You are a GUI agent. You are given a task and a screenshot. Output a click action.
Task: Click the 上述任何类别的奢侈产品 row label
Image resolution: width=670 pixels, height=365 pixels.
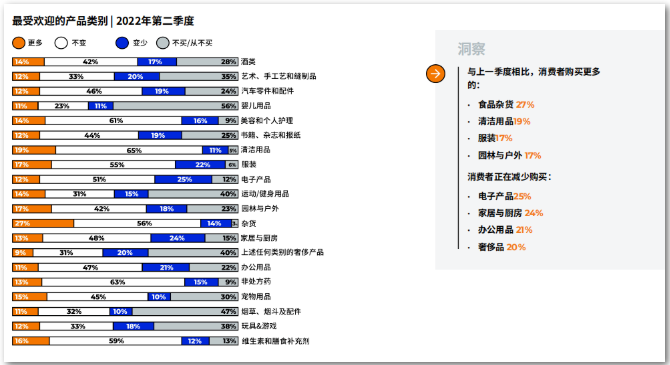pos(282,252)
